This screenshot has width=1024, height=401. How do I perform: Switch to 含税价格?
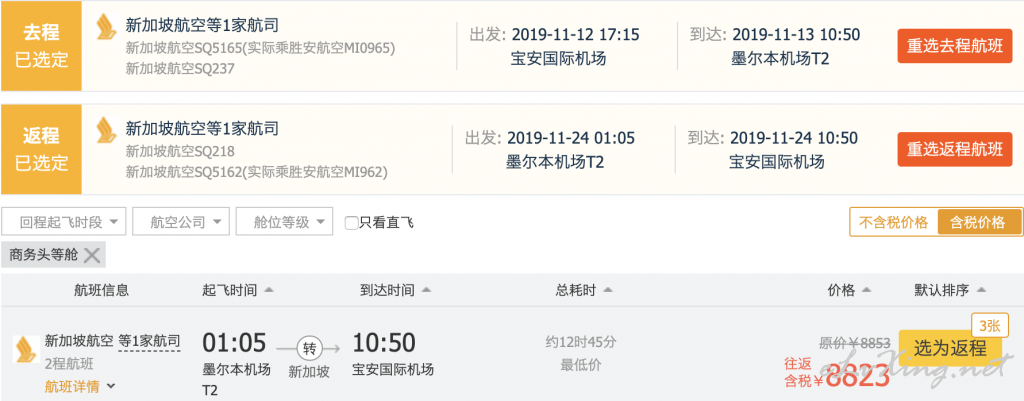pos(978,222)
